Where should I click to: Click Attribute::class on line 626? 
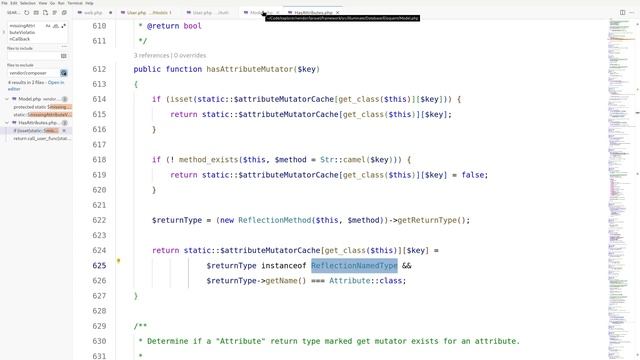pos(367,281)
